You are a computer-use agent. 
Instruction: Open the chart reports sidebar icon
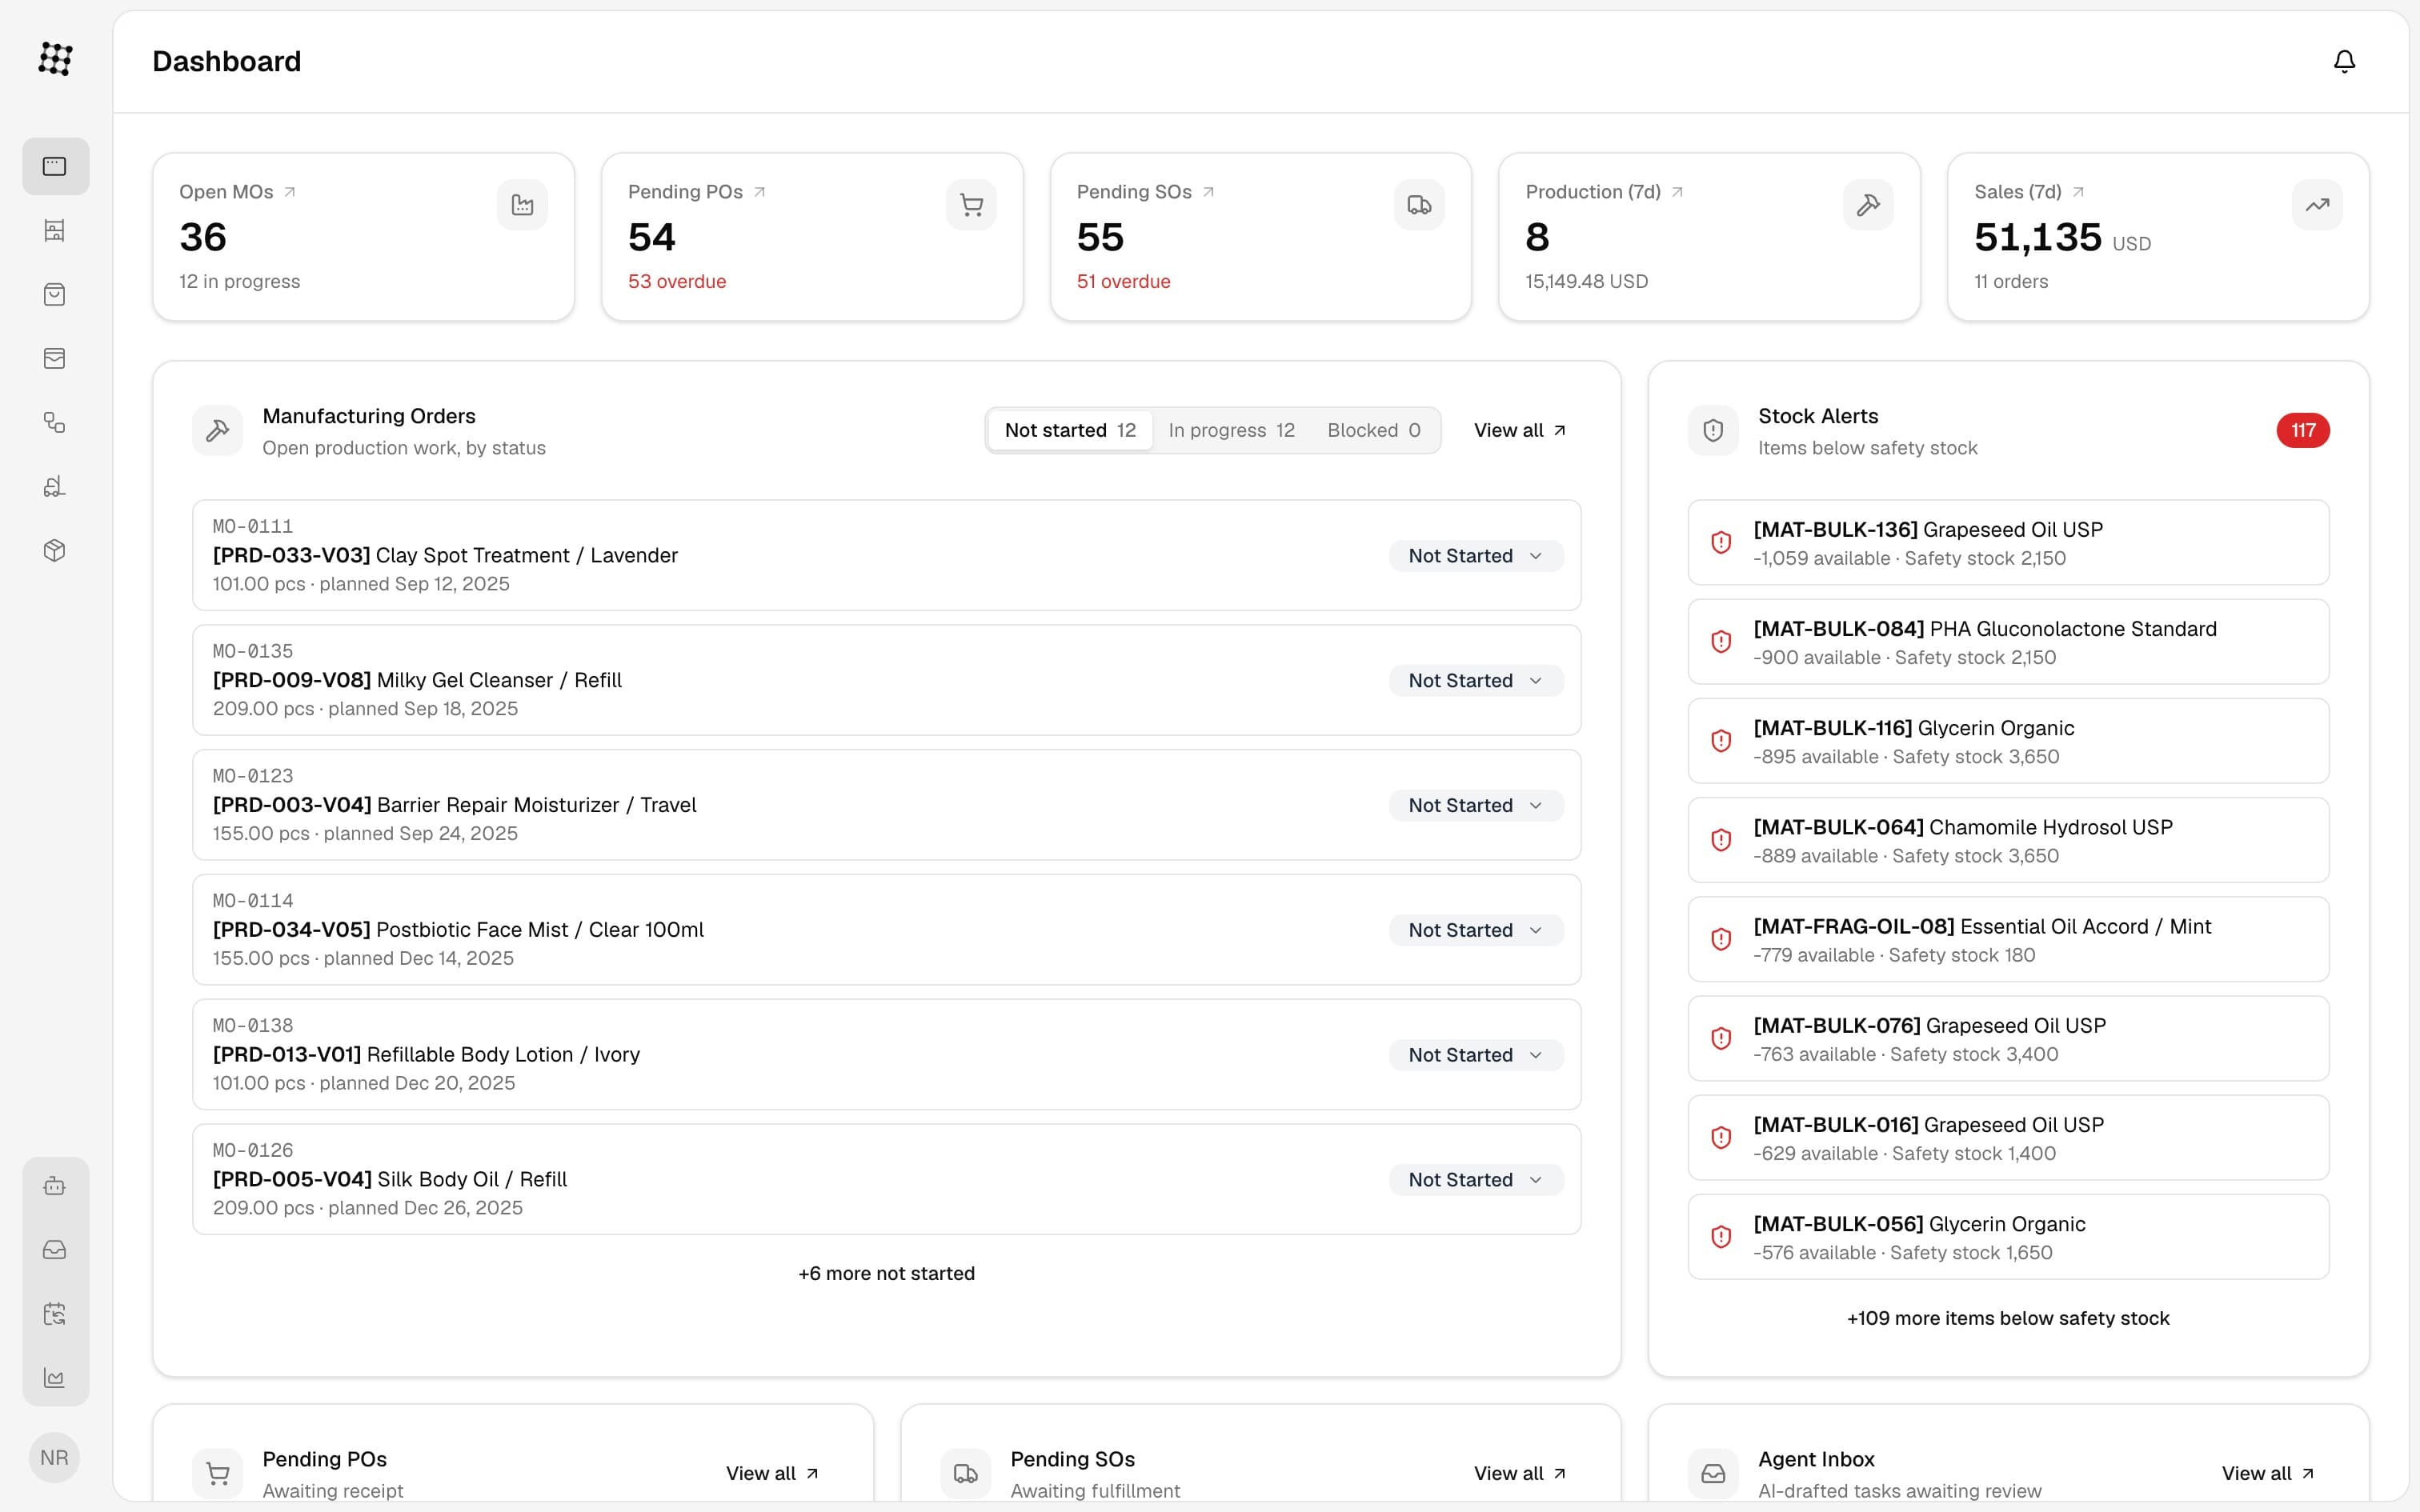pos(55,1378)
